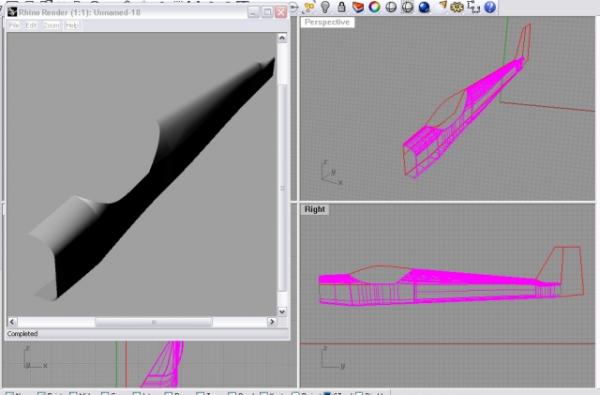600x395 pixels.
Task: Click the two-headed Show objects icon
Action: coord(309,7)
